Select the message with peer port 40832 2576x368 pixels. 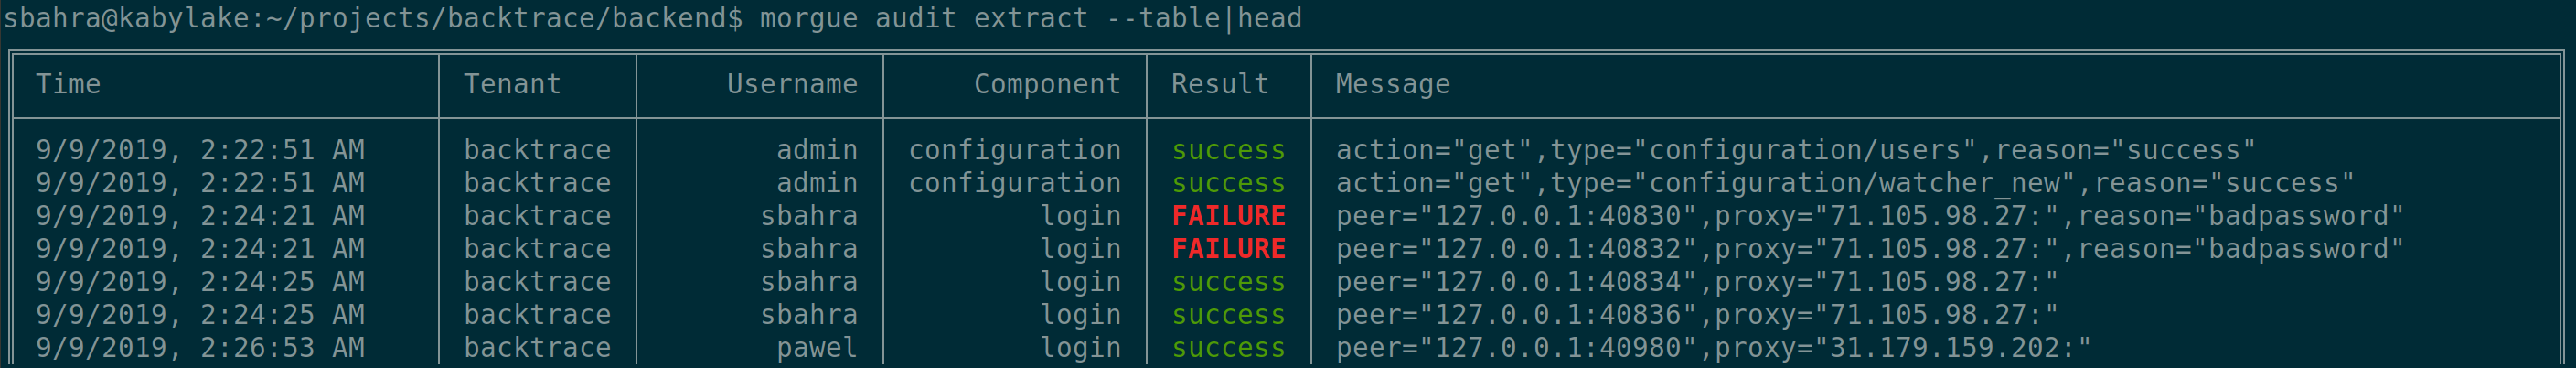click(1869, 249)
